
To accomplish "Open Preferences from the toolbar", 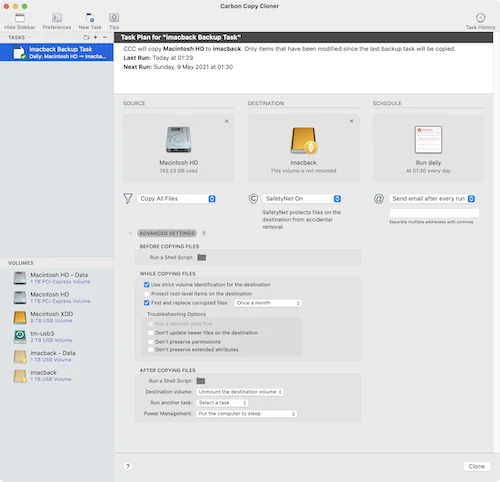I will 57,21.
